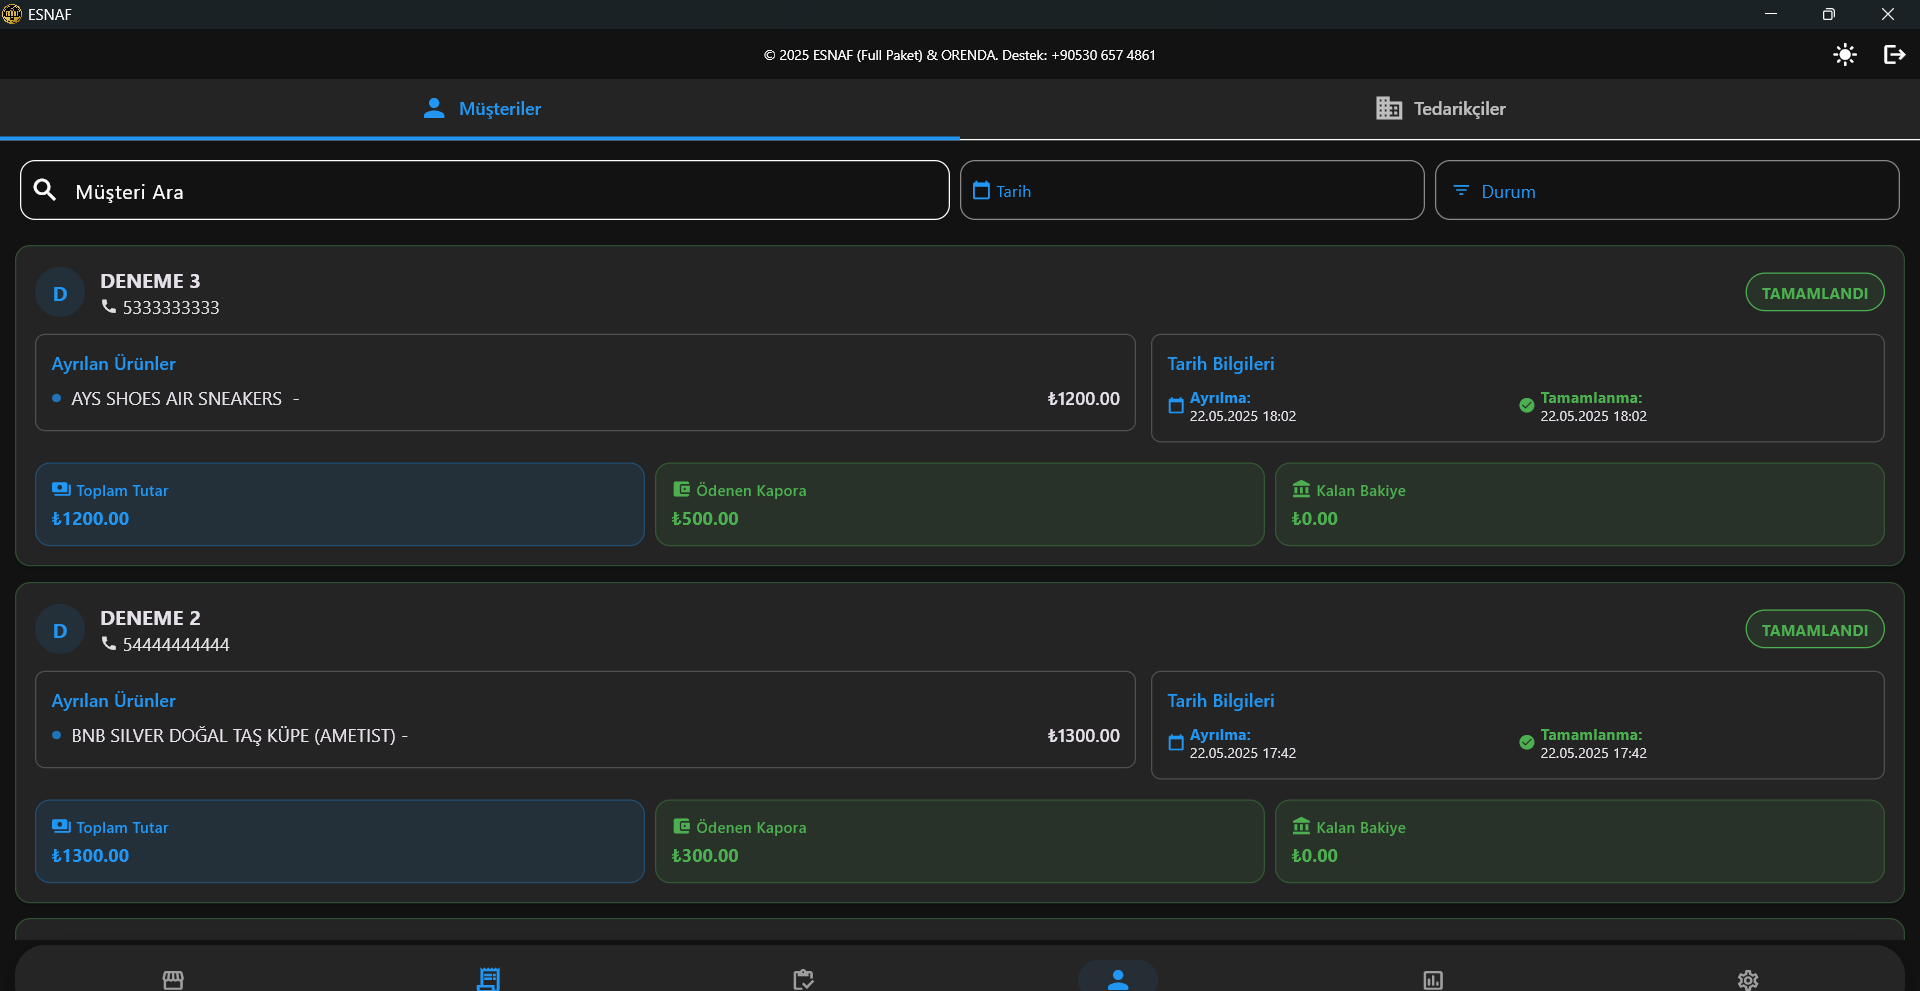Open the Tarih date filter
Screen dimensions: 1920x991
point(1191,191)
